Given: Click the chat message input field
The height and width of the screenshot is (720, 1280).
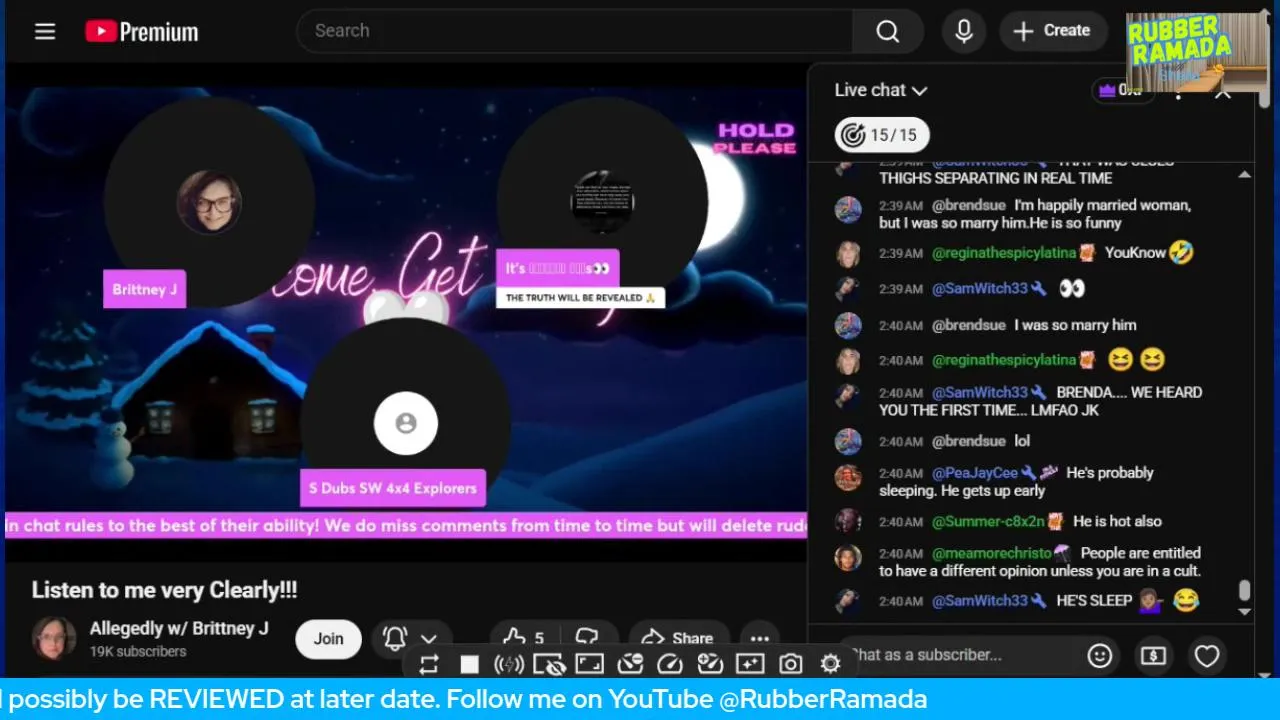Looking at the screenshot, I should (x=957, y=655).
